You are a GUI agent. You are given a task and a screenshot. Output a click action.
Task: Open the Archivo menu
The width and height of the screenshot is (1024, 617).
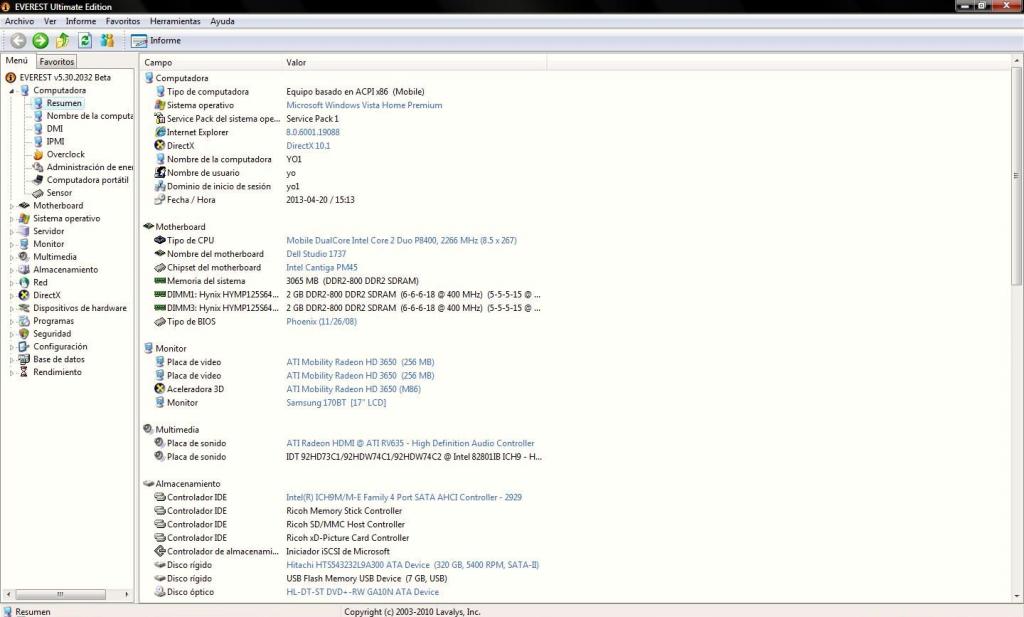pos(20,21)
